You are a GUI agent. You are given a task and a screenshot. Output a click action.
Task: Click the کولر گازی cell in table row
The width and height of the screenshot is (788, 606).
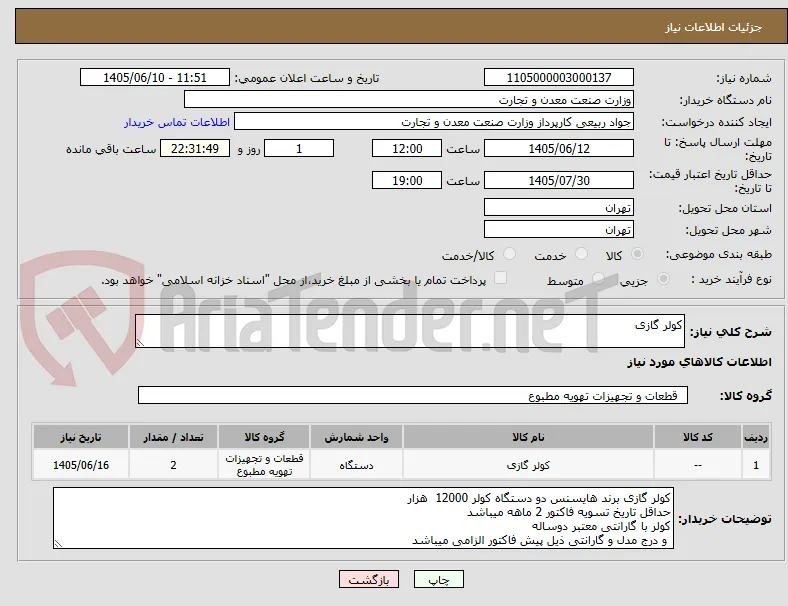528,465
